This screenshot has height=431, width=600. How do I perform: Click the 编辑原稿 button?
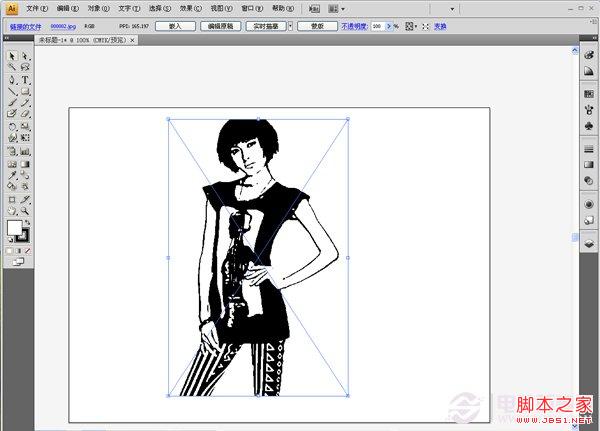218,26
